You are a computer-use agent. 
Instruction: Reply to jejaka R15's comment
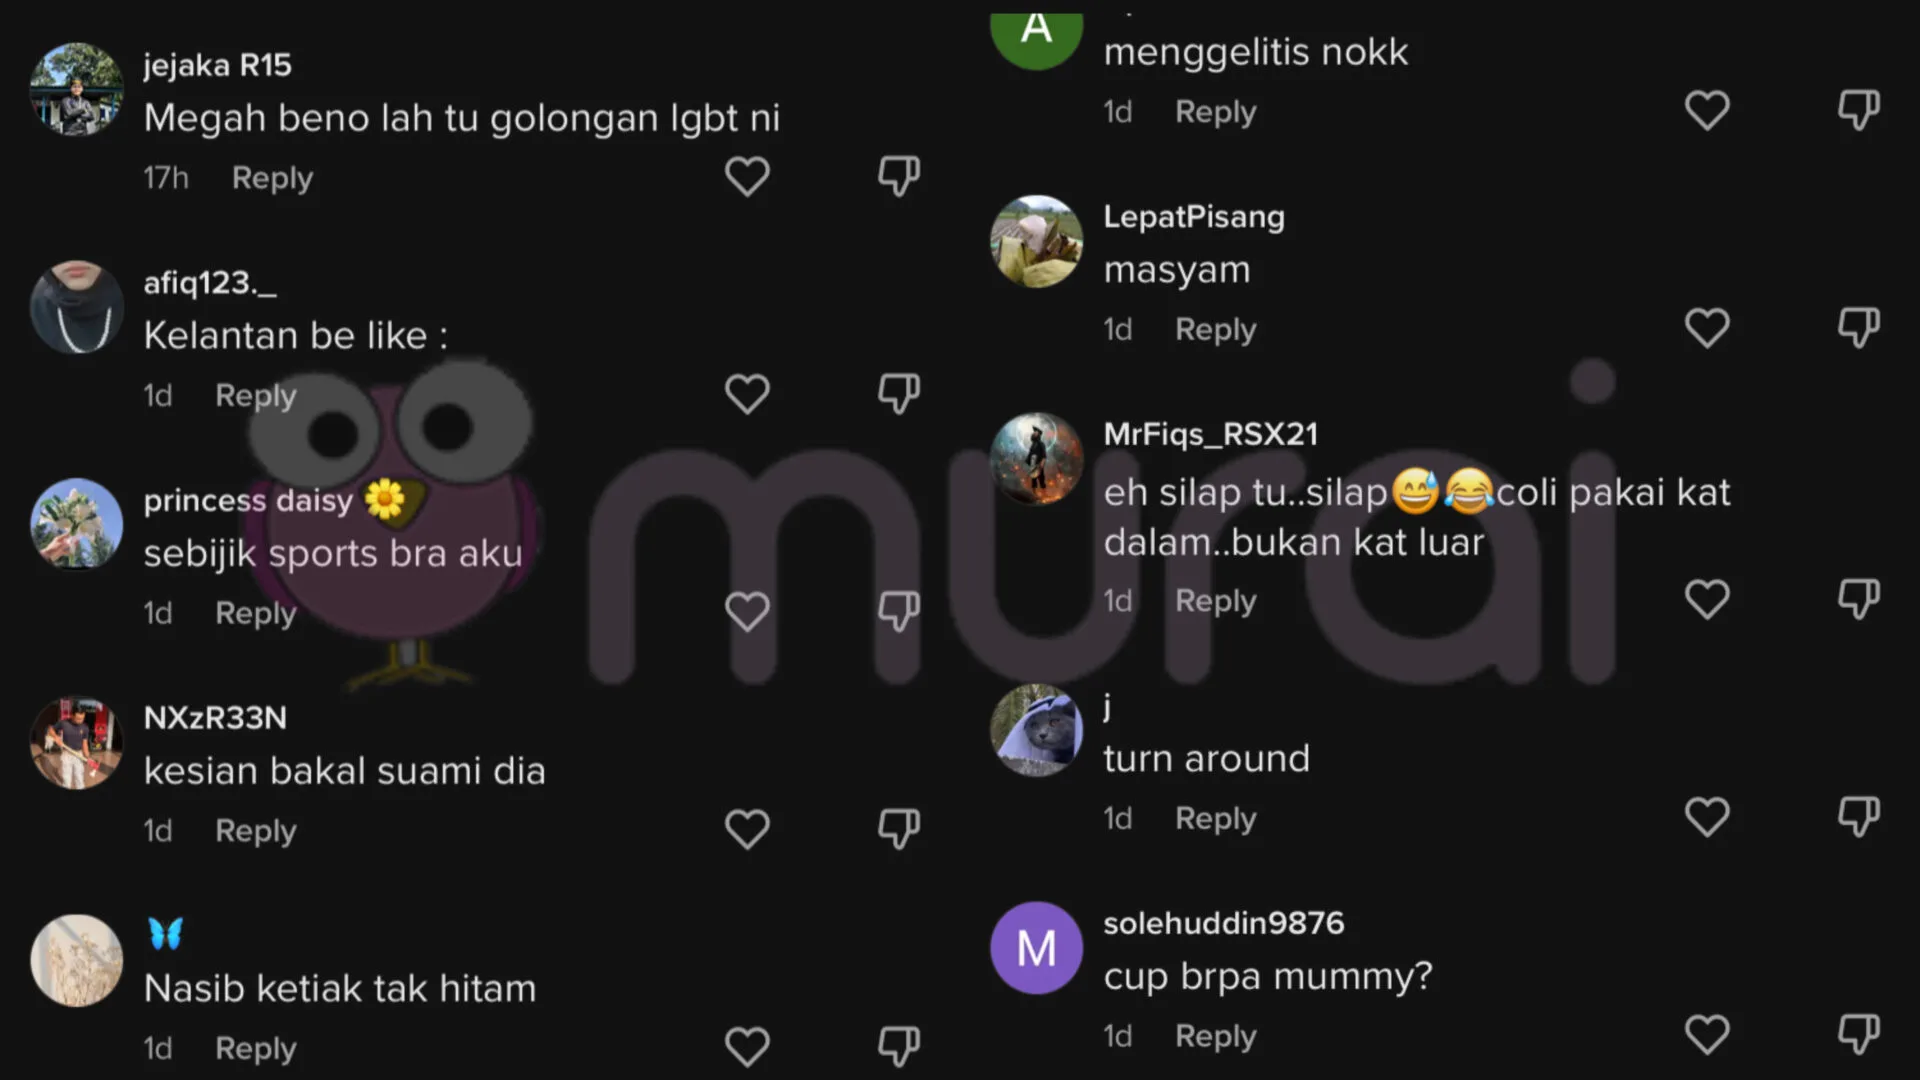point(272,178)
